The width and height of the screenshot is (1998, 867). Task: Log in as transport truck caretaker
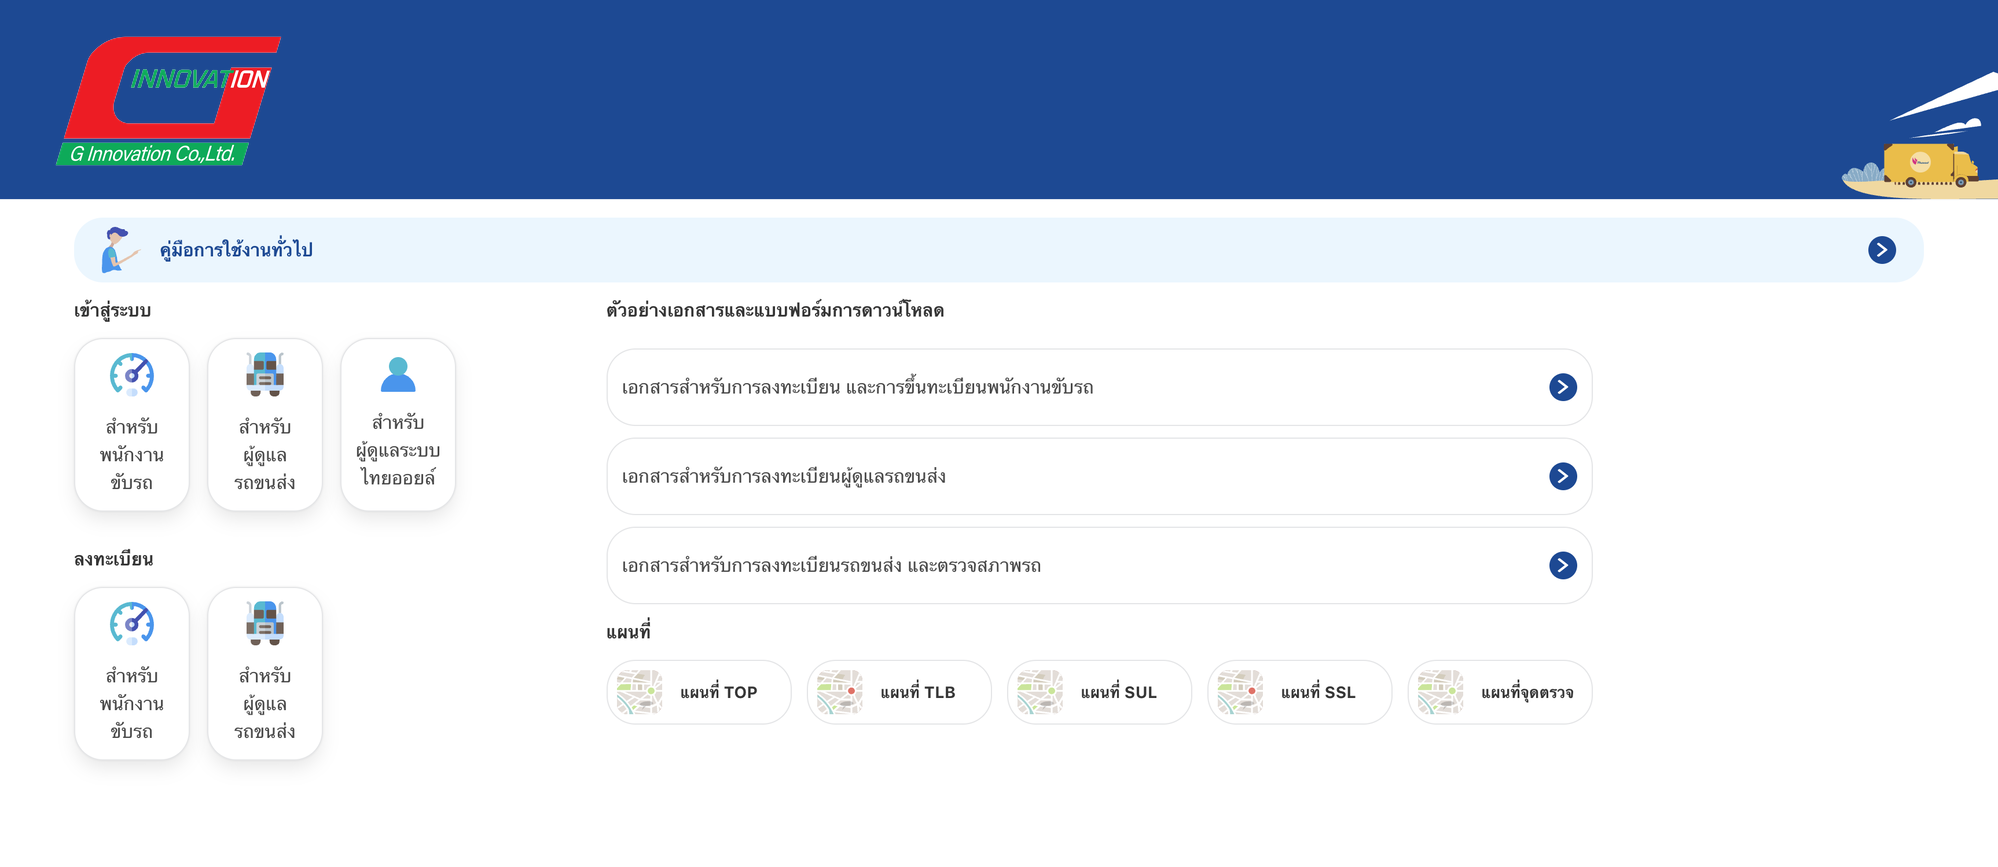point(265,425)
